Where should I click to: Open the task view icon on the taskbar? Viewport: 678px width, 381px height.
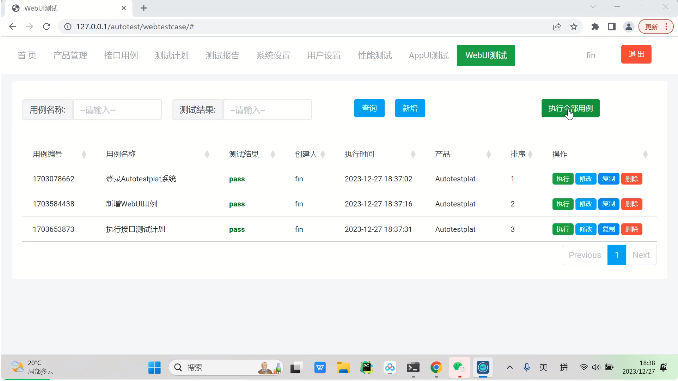[x=296, y=368]
